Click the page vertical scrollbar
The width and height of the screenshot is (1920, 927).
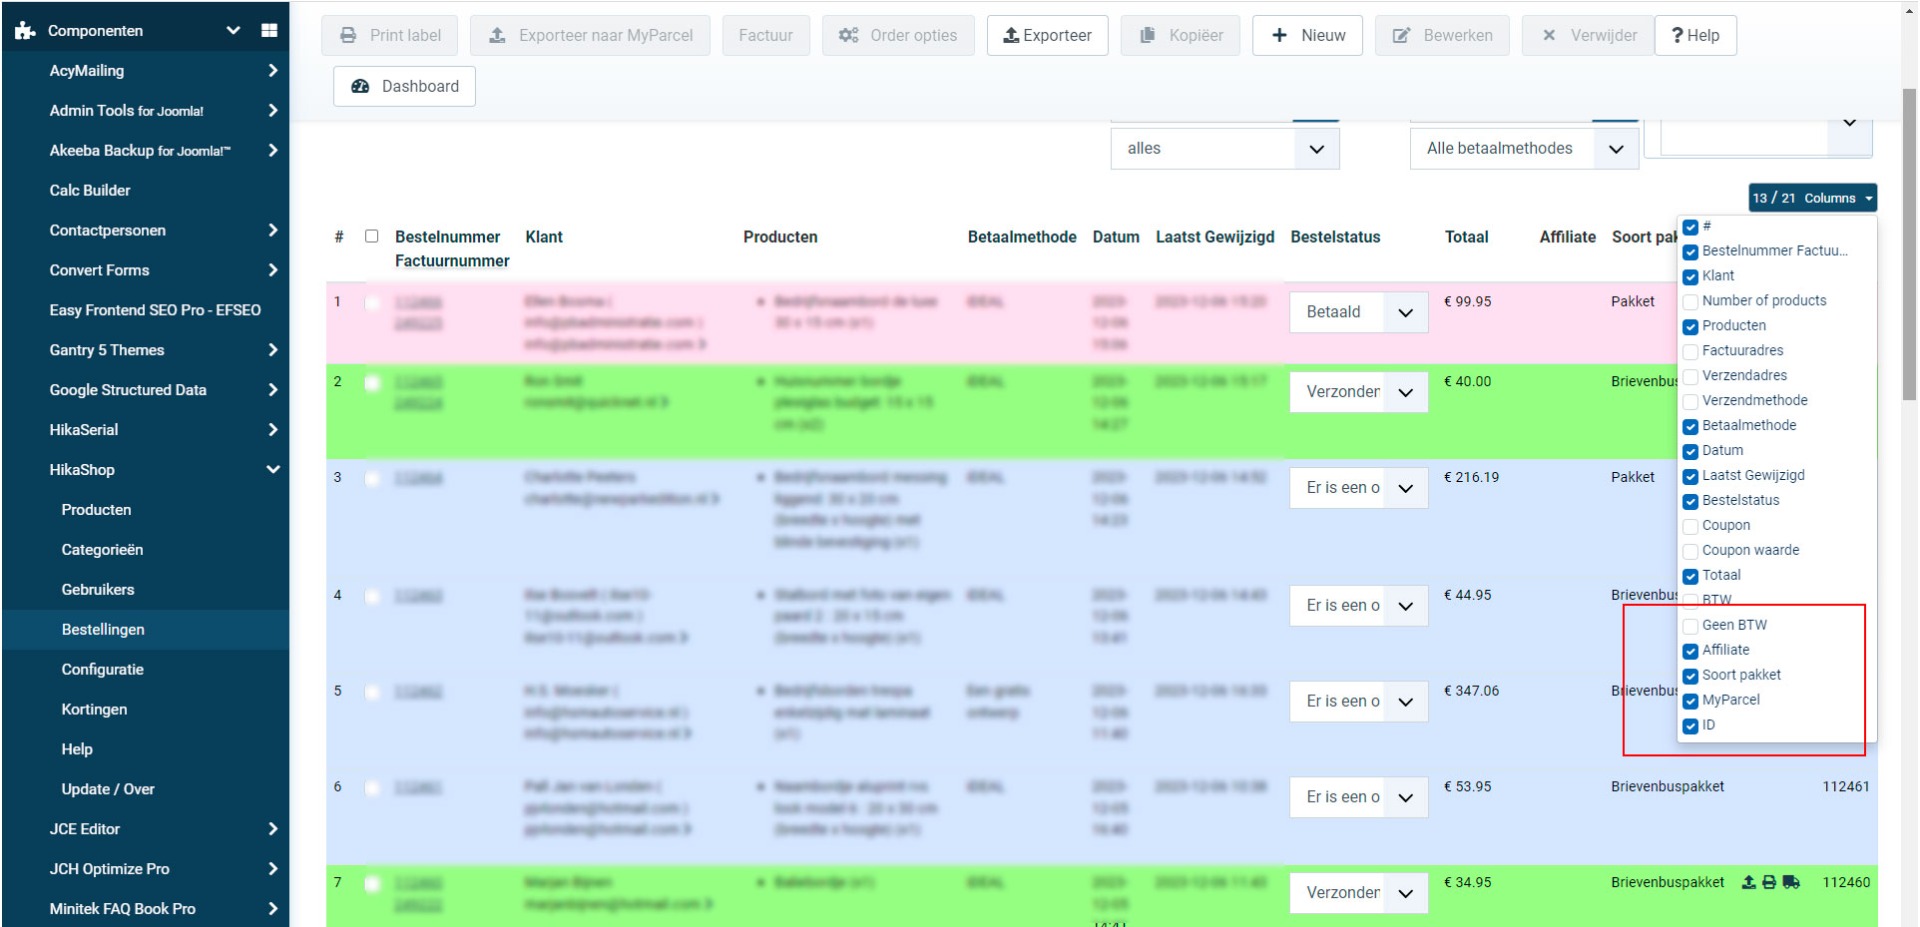(x=1910, y=244)
